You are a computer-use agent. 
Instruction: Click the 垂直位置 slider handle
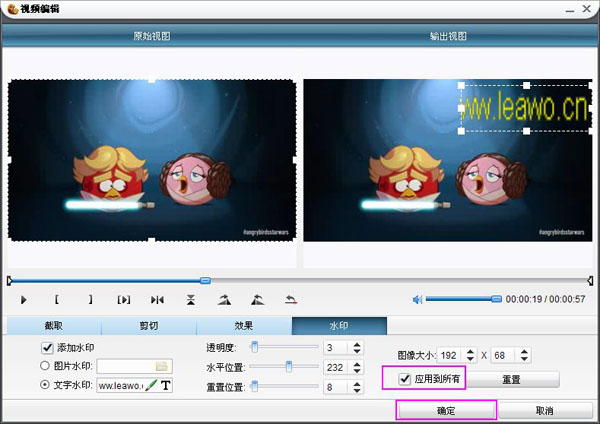pos(254,386)
